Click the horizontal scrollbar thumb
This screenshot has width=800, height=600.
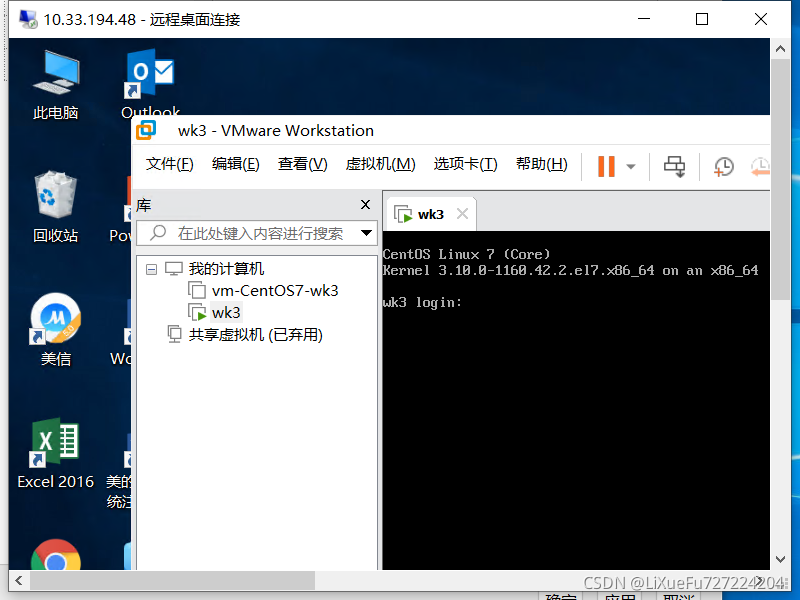[172, 581]
